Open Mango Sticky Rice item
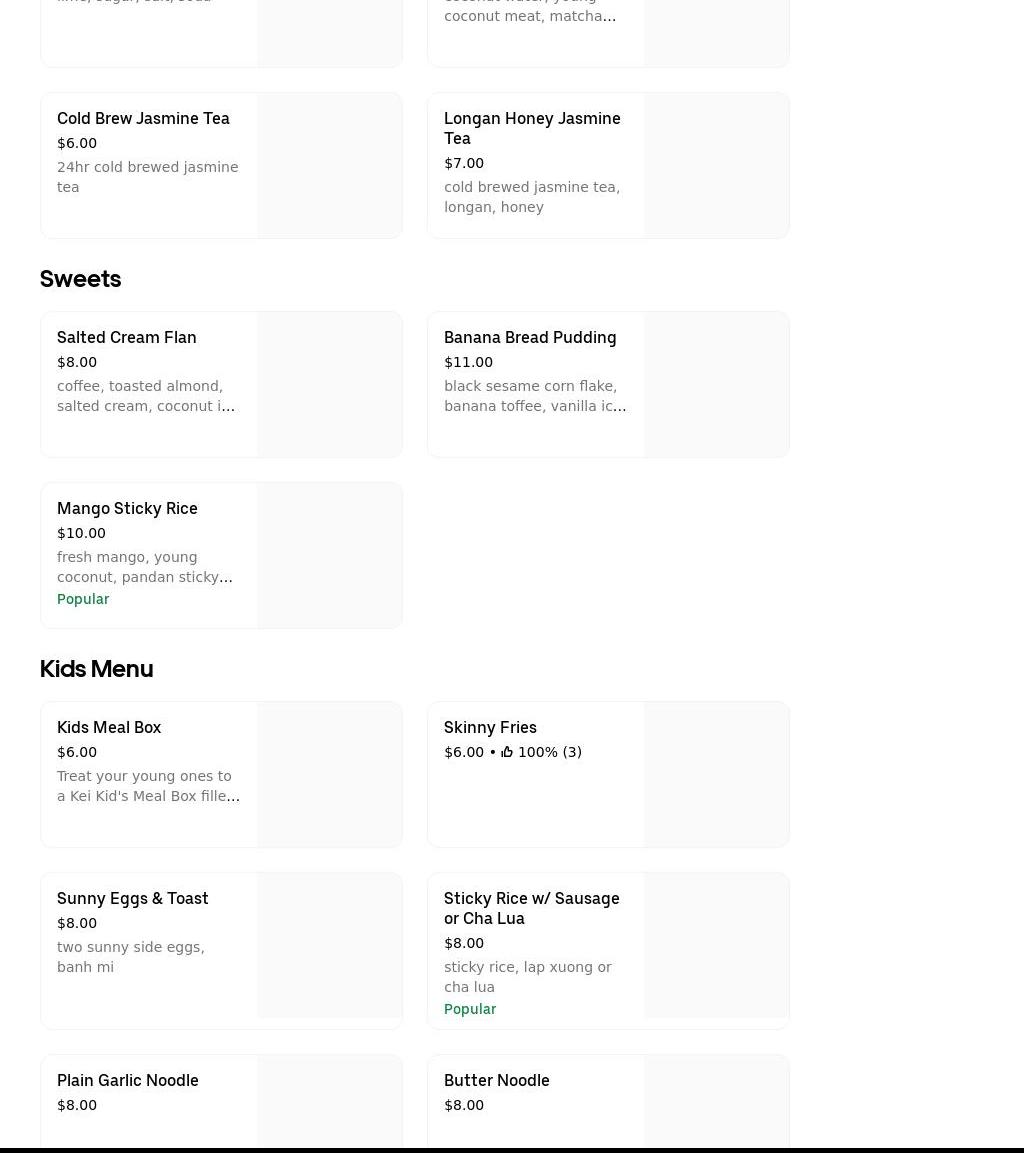The height and width of the screenshot is (1153, 1024). pyautogui.click(x=127, y=508)
